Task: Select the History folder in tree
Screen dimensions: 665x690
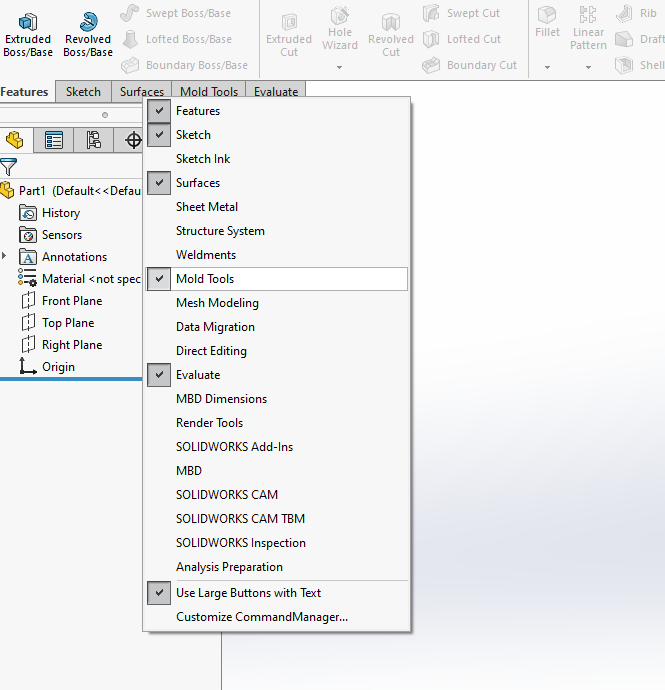Action: tap(50, 213)
